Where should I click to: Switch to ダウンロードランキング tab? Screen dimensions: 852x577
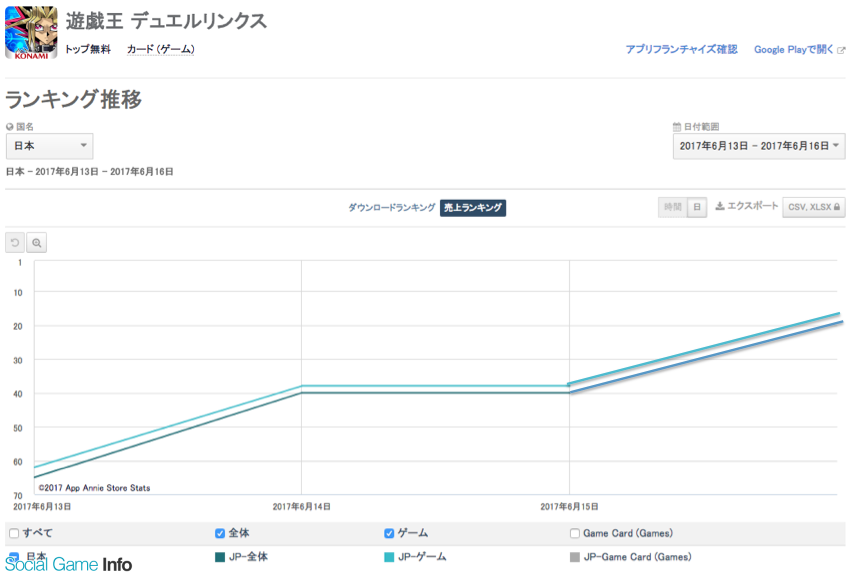pyautogui.click(x=391, y=208)
